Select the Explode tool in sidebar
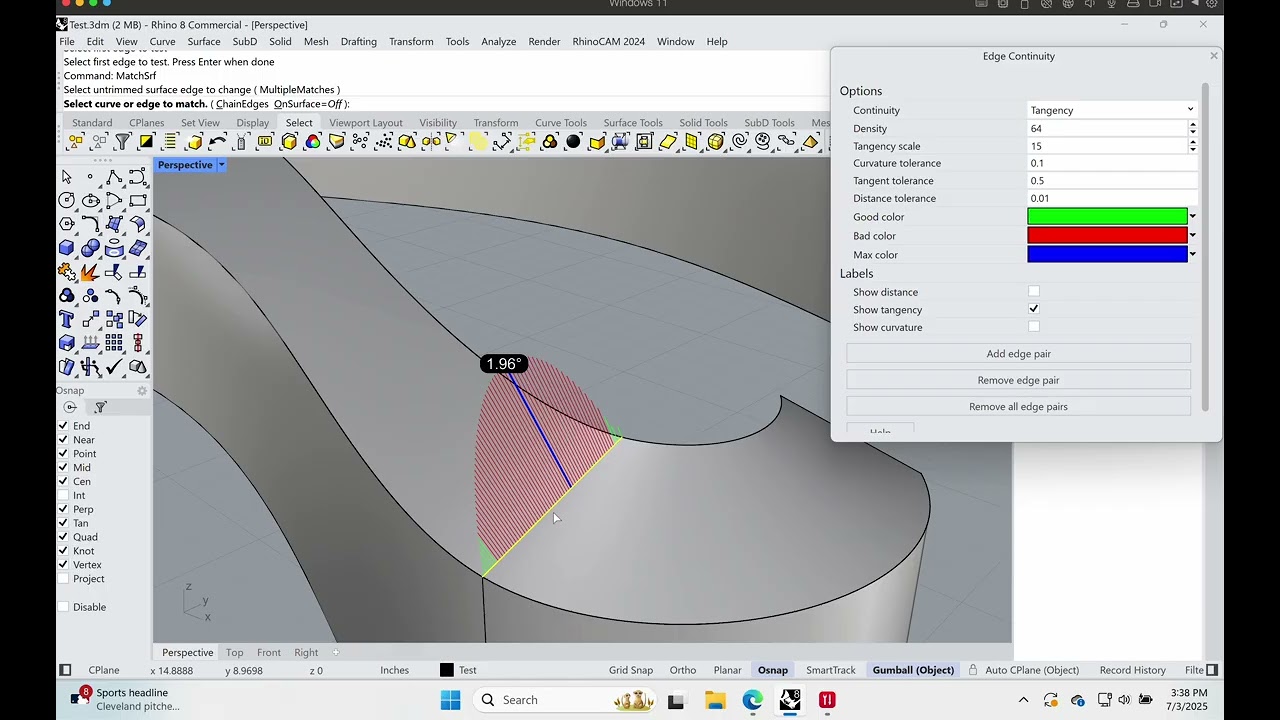Viewport: 1280px width, 720px height. pos(90,272)
